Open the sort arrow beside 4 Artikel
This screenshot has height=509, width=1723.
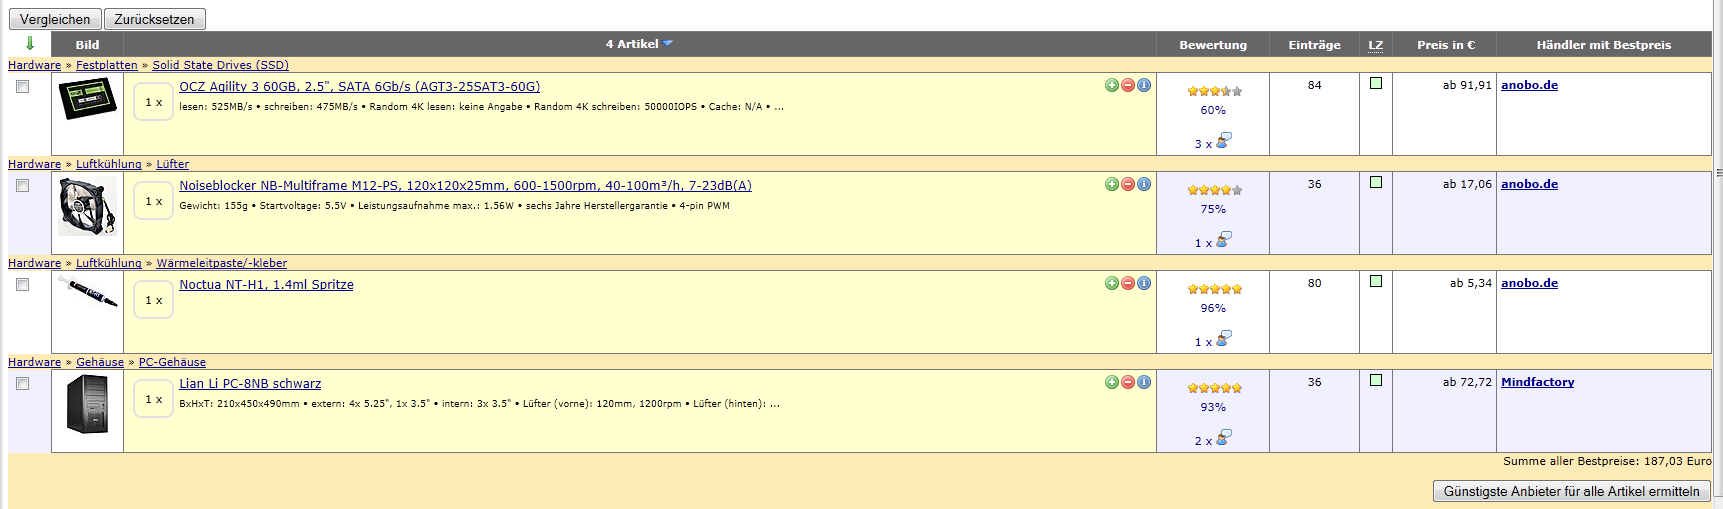668,44
